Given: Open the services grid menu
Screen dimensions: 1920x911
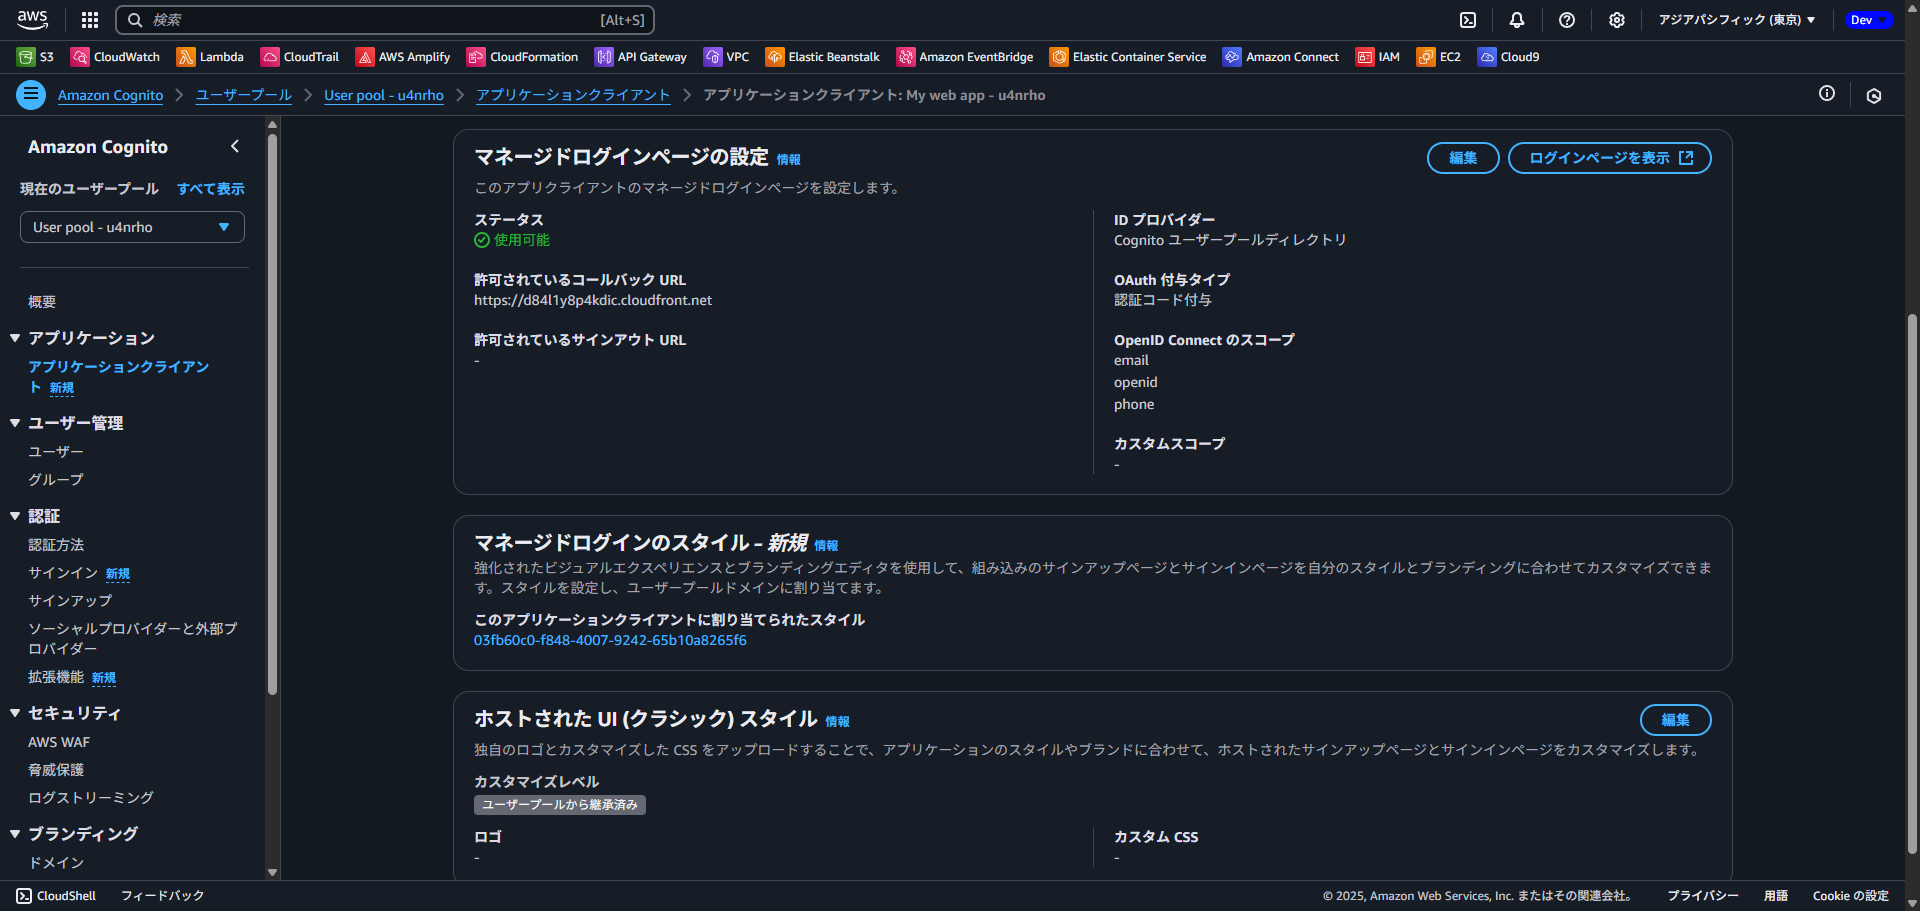Looking at the screenshot, I should 90,20.
